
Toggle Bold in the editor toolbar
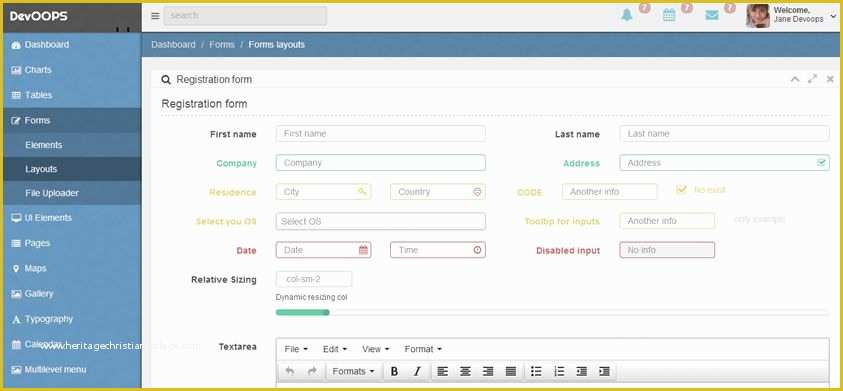tap(394, 371)
